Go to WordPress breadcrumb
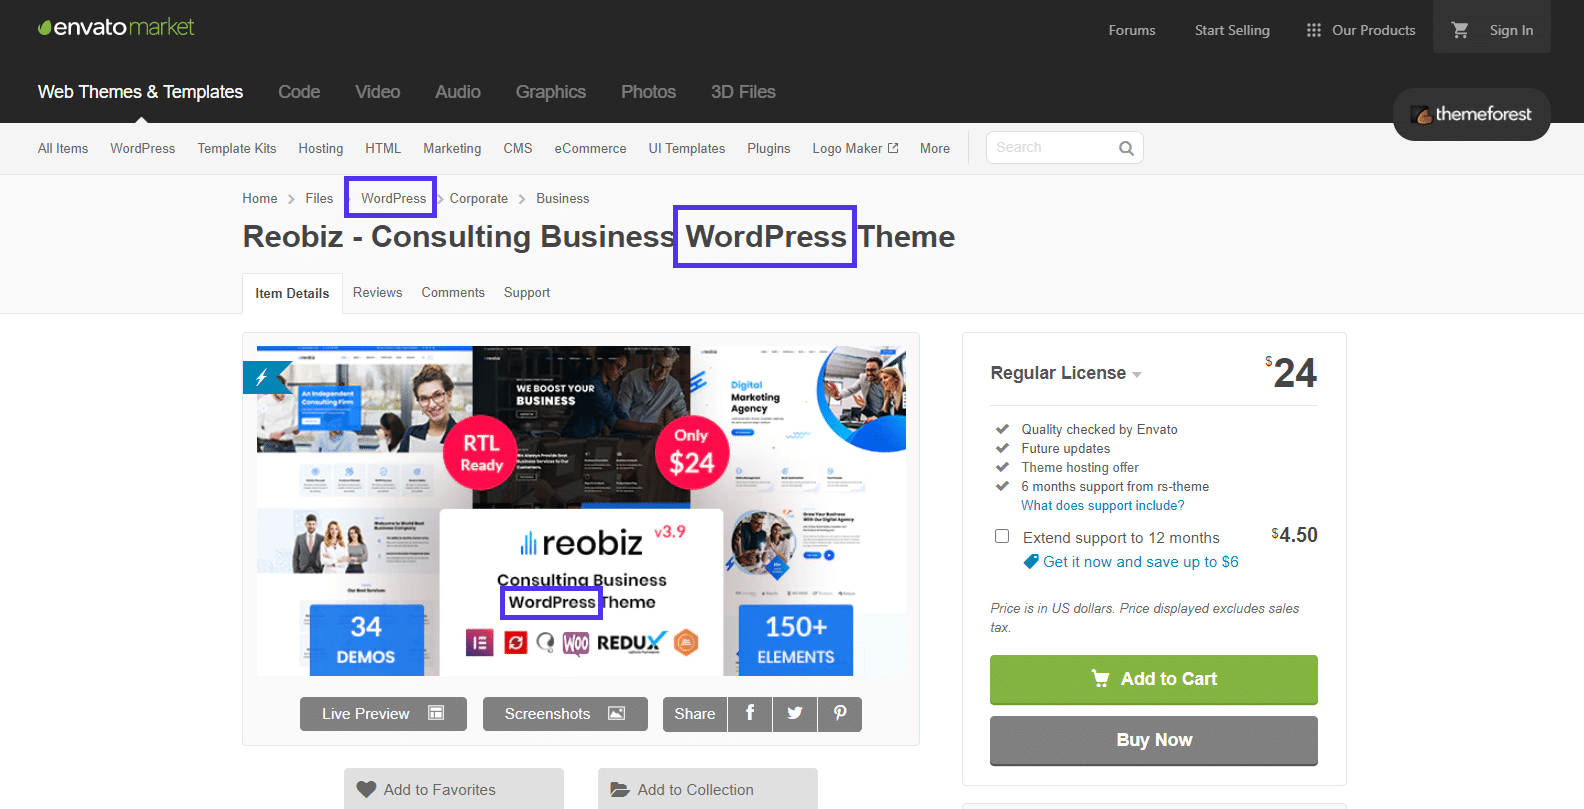 point(393,198)
